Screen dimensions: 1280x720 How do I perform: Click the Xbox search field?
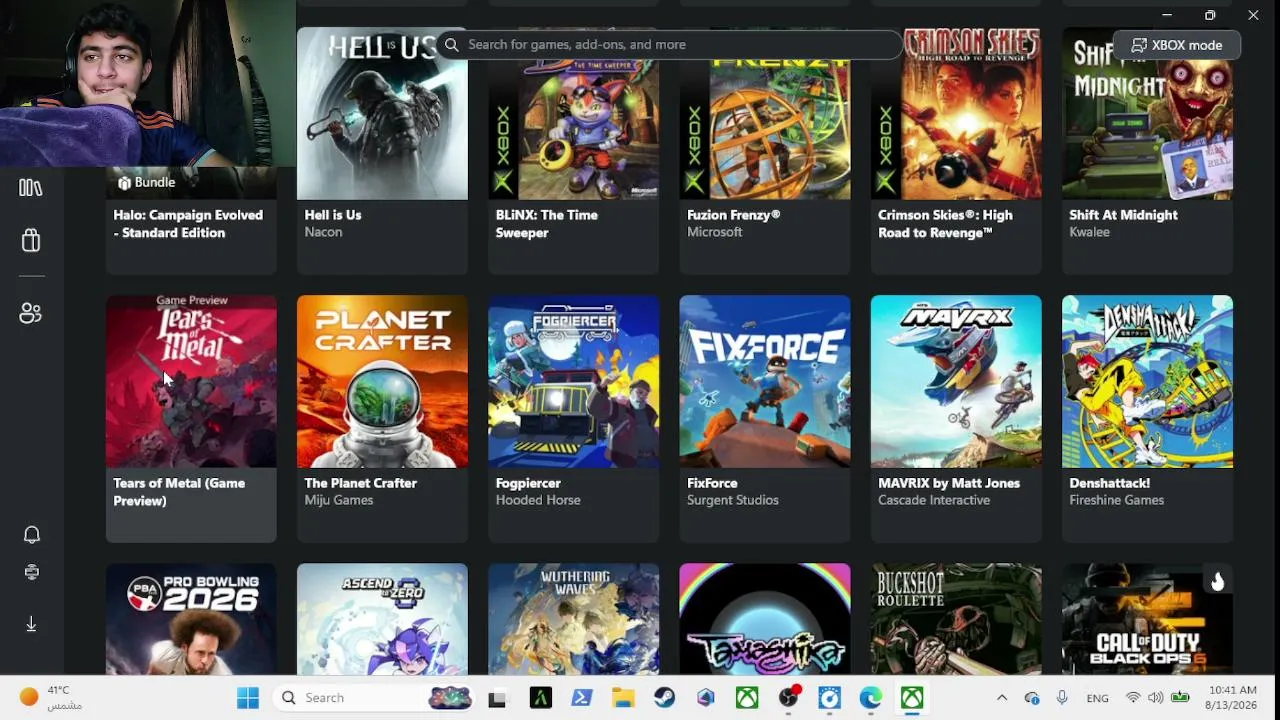coord(668,45)
